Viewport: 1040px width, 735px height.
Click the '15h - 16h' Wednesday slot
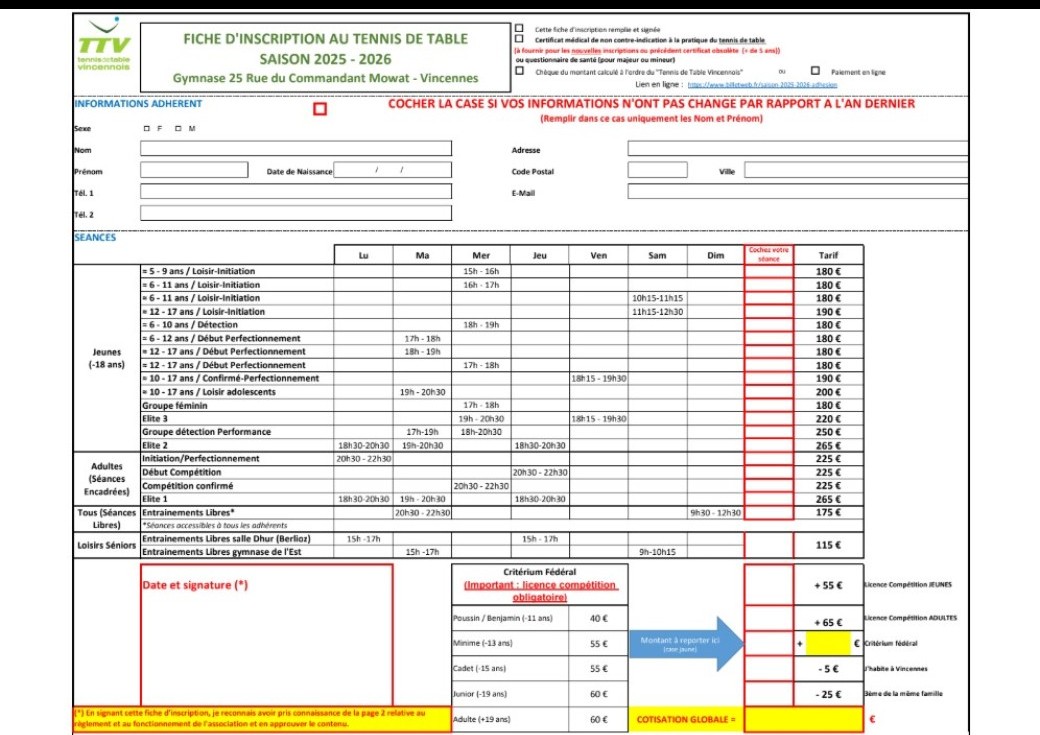coord(481,271)
